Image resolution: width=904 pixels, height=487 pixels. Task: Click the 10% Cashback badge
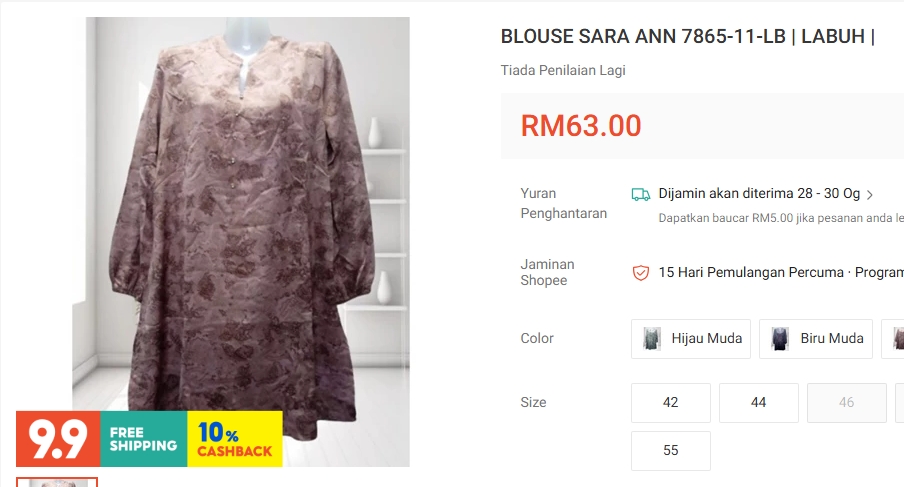(x=235, y=439)
